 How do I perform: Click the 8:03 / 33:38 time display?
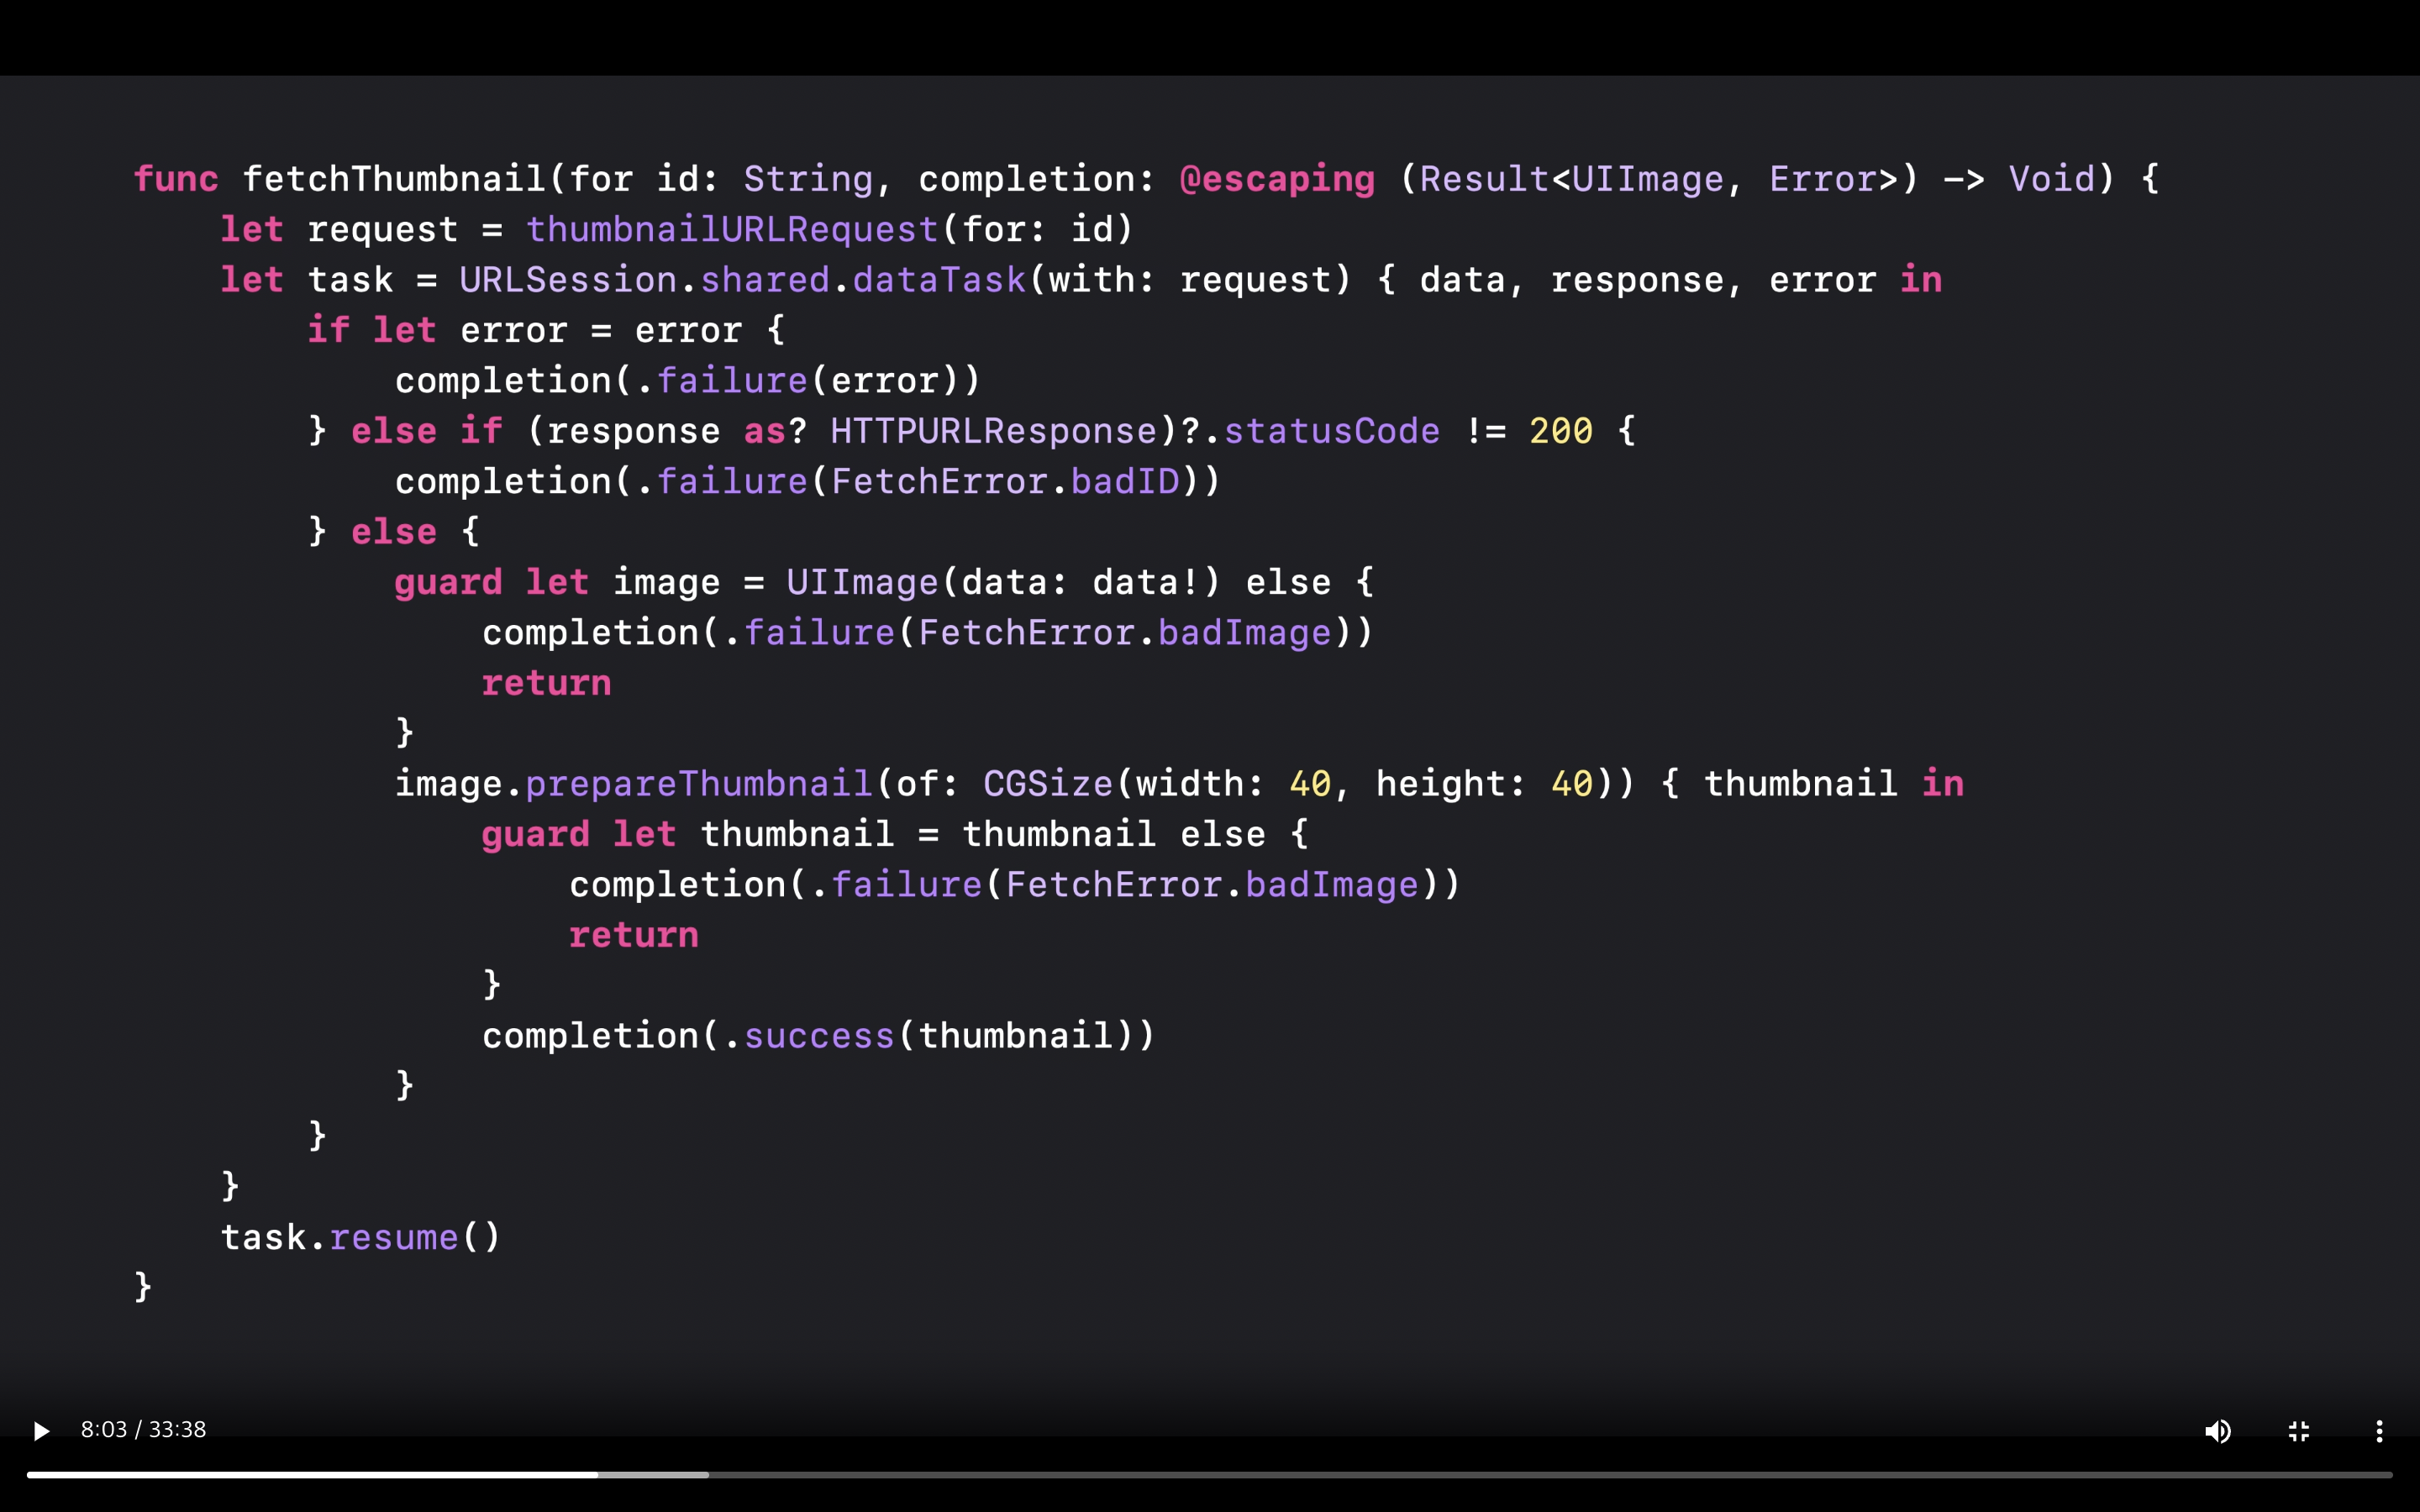point(143,1430)
